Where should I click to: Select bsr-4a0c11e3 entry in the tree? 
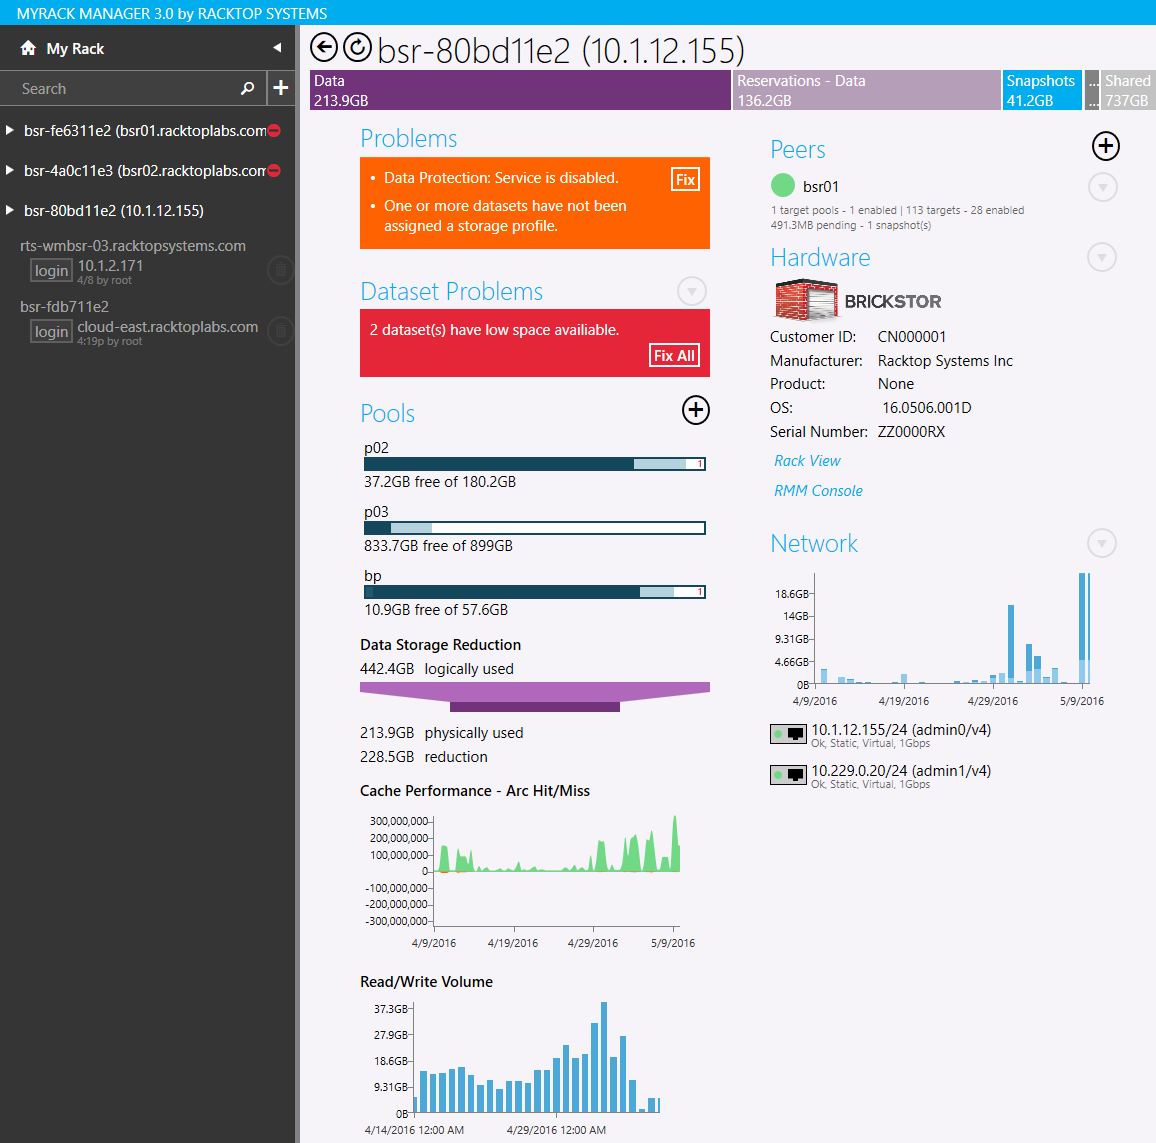[x=144, y=171]
